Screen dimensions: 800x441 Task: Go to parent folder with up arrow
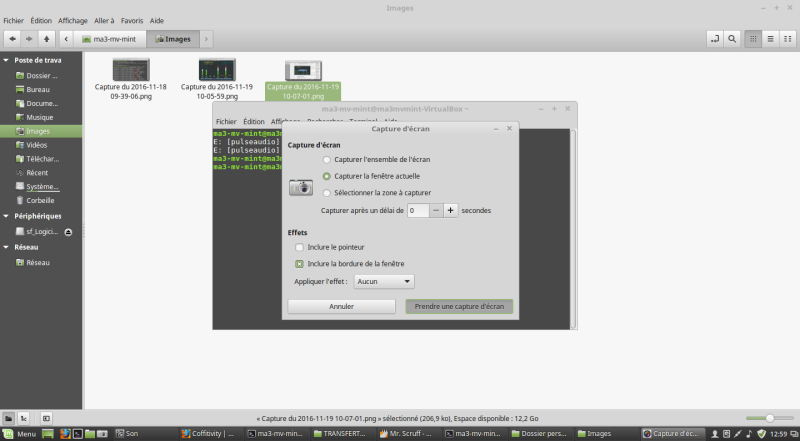pos(46,39)
